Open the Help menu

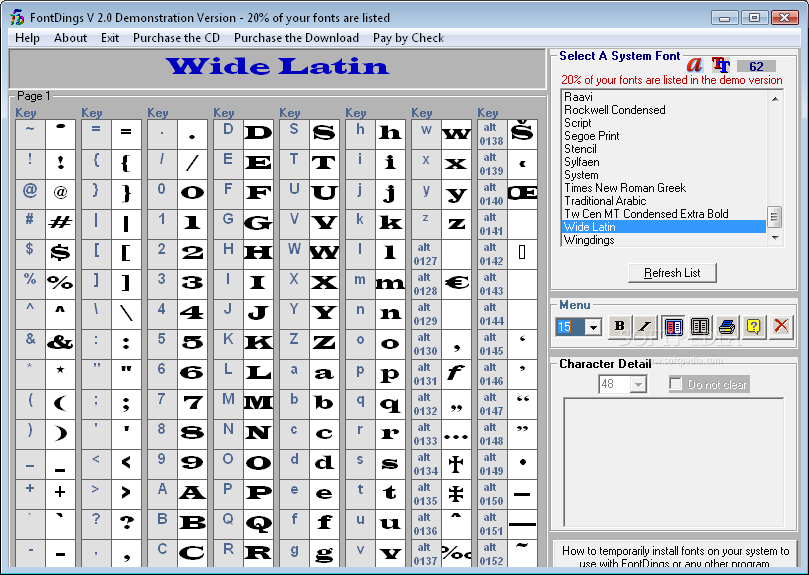click(x=27, y=38)
